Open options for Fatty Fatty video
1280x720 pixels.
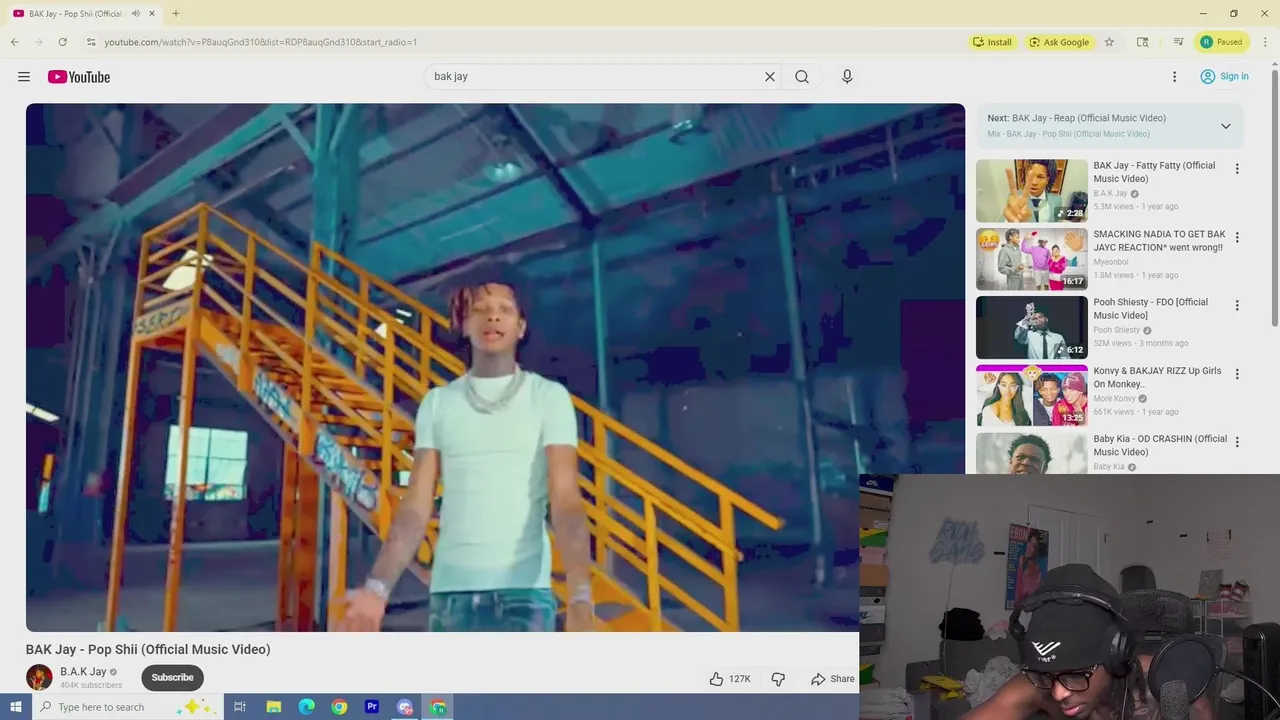(x=1237, y=170)
